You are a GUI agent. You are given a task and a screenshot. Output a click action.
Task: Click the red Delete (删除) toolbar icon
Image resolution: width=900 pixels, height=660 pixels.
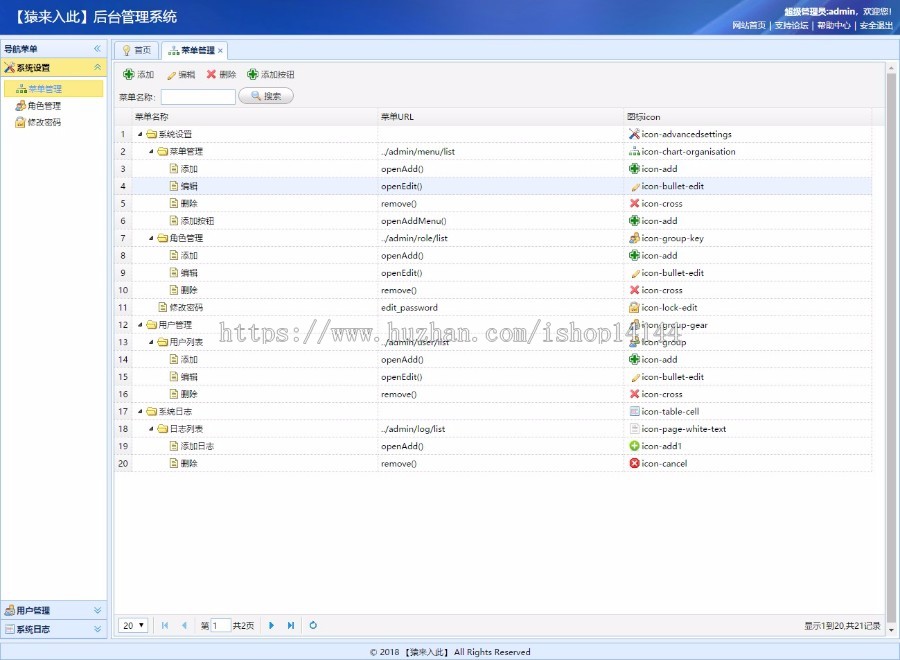[x=213, y=74]
